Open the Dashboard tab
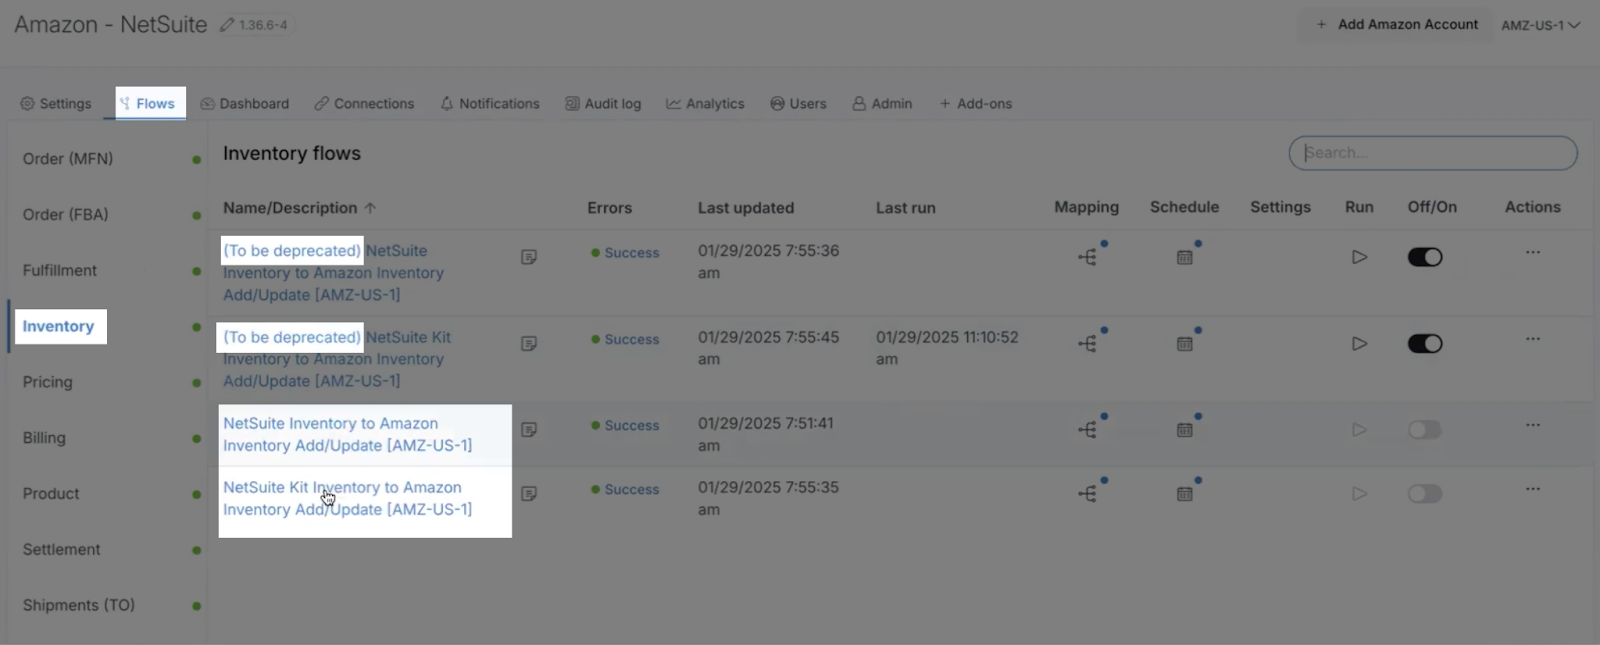The height and width of the screenshot is (645, 1600). [245, 103]
